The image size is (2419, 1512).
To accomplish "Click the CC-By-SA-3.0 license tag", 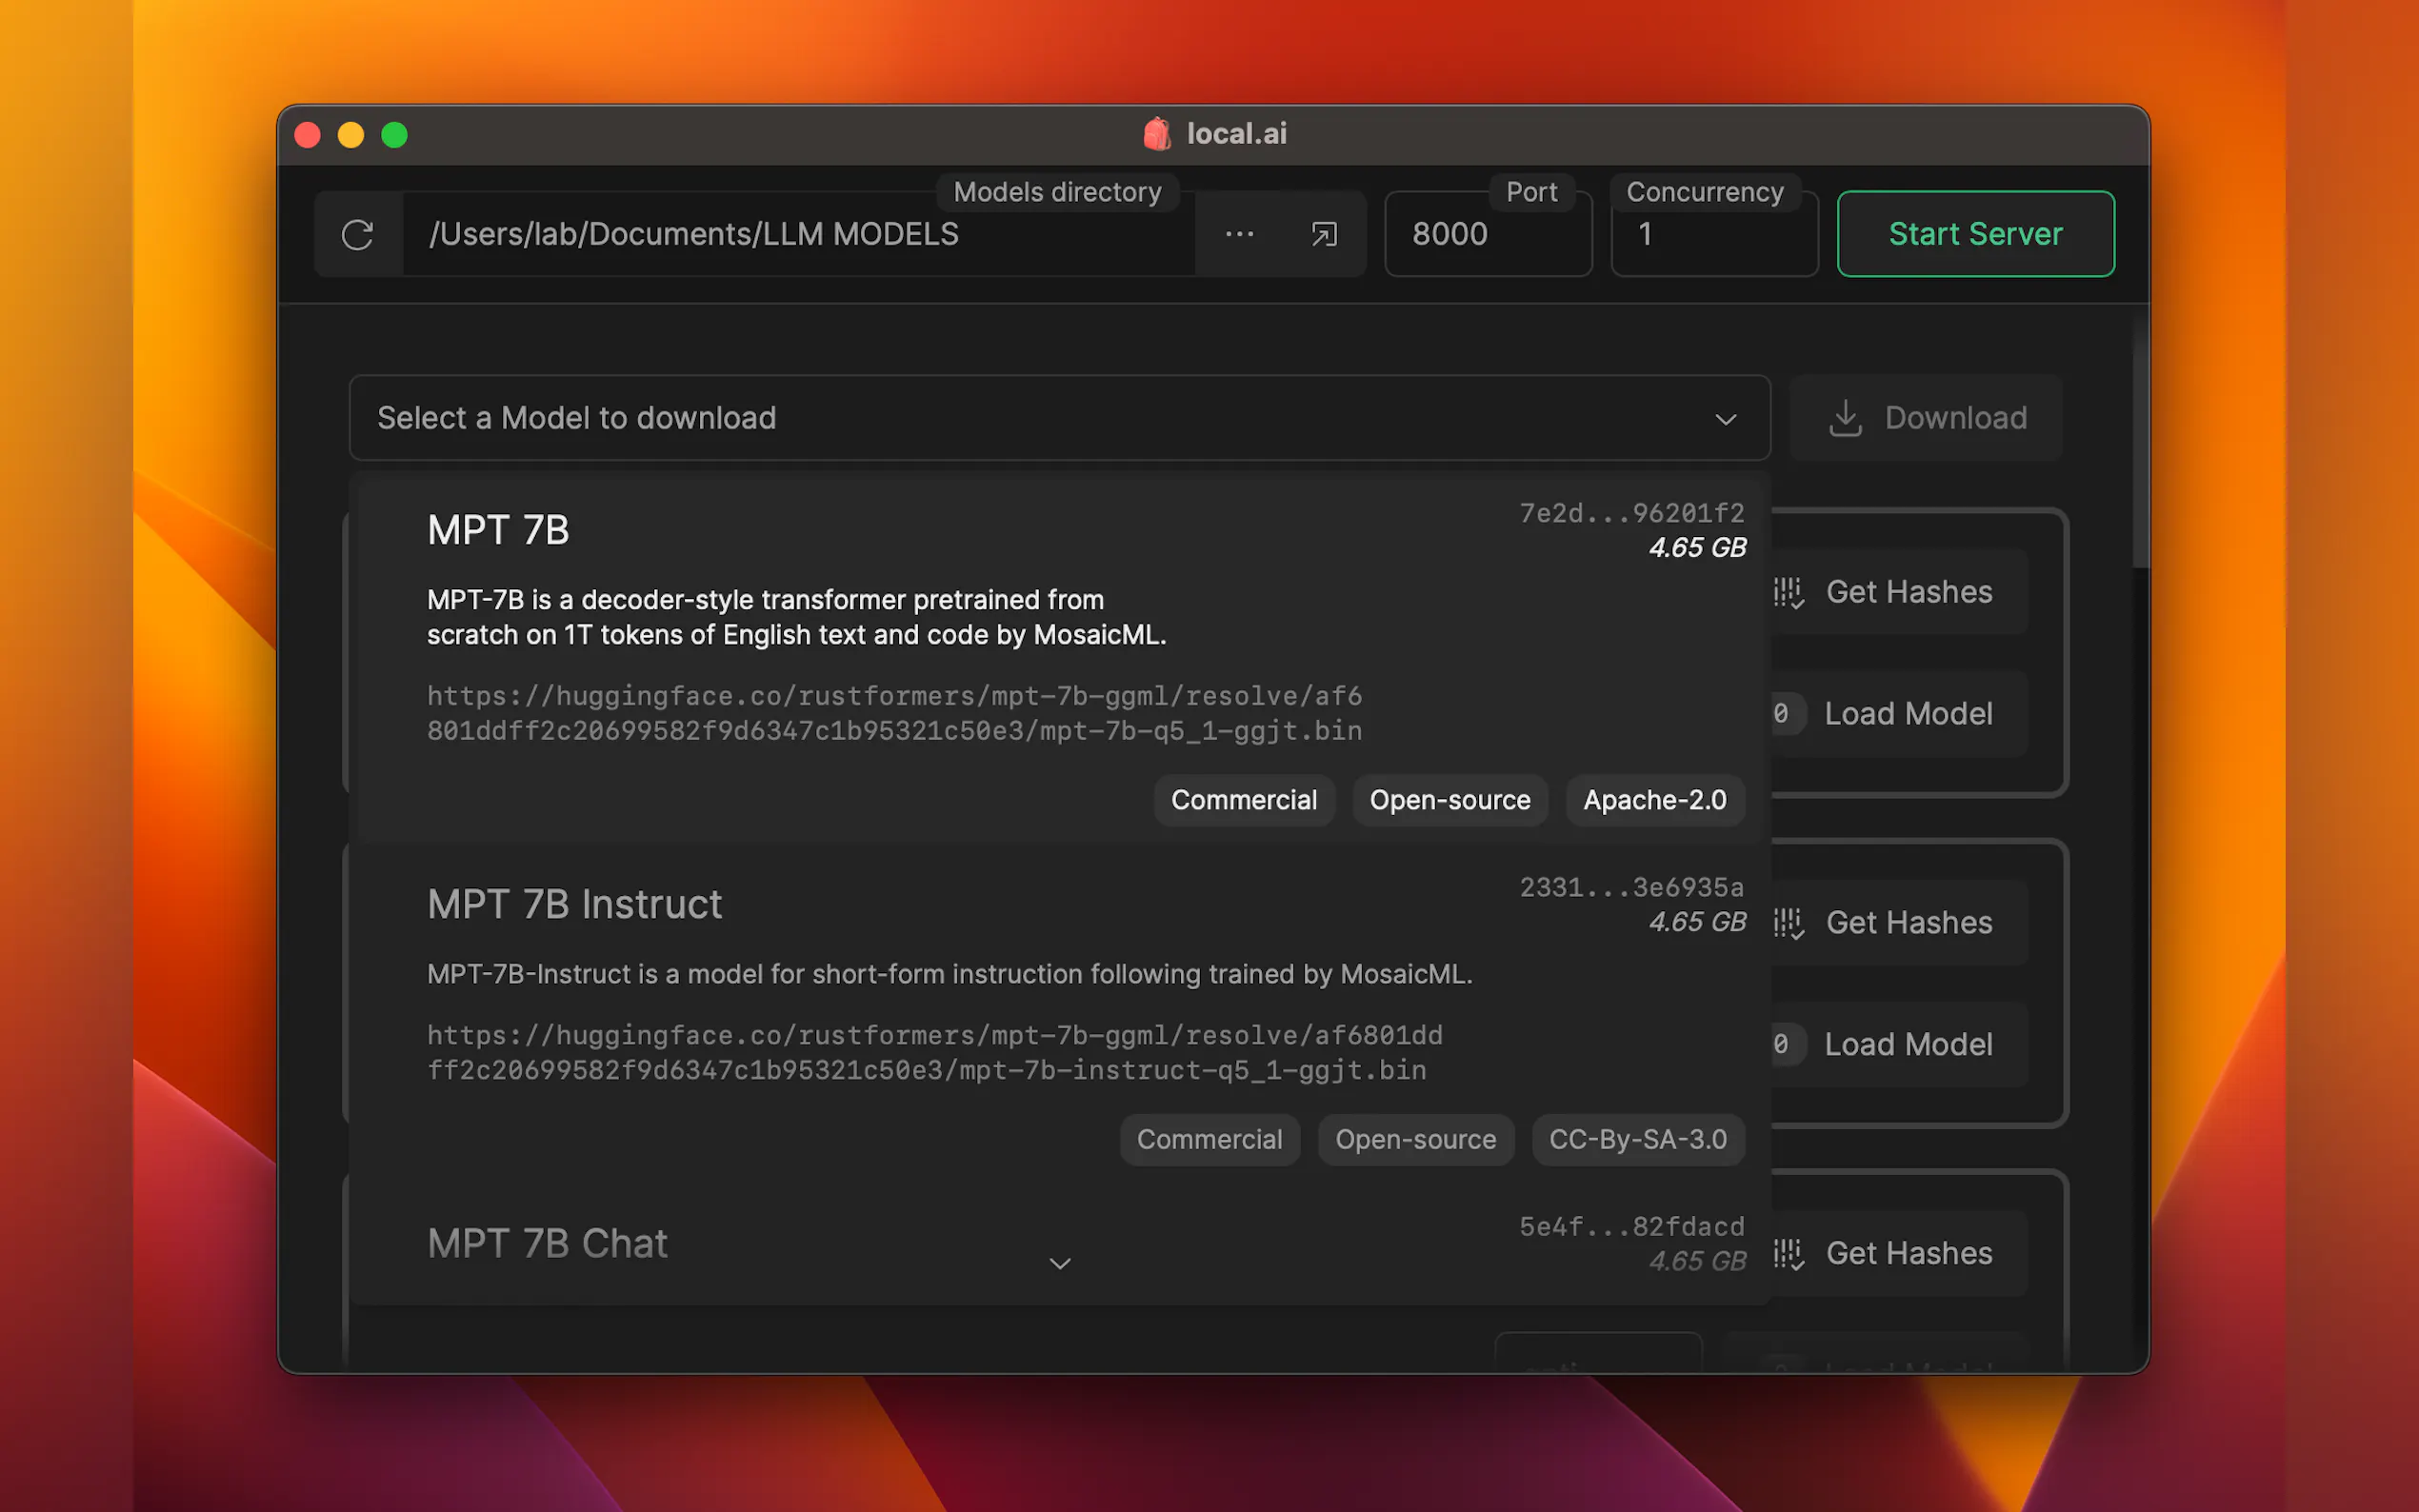I will click(1638, 1139).
